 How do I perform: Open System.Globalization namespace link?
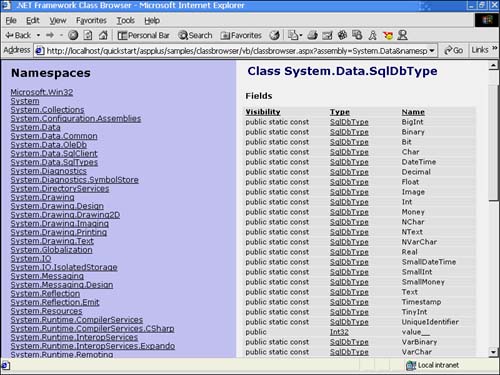point(51,250)
